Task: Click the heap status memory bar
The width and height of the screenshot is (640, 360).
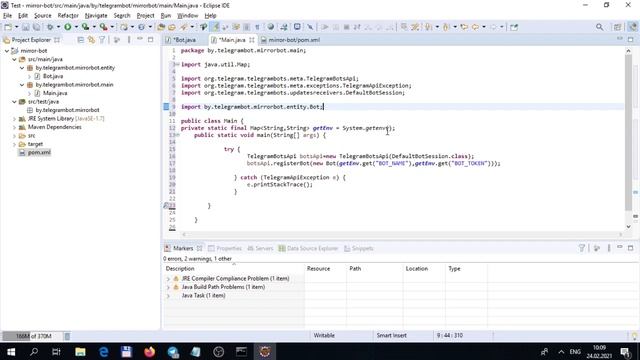Action: click(32, 336)
